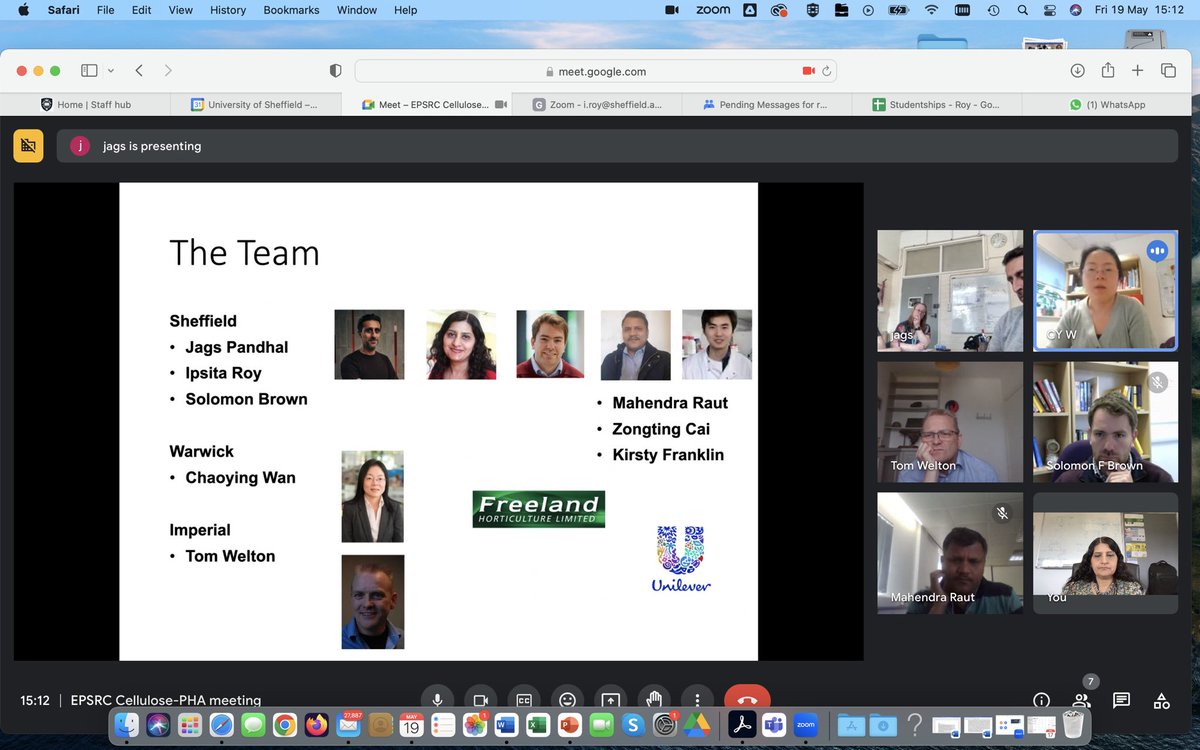Open Firefox from the Dock
The image size is (1200, 750).
316,724
